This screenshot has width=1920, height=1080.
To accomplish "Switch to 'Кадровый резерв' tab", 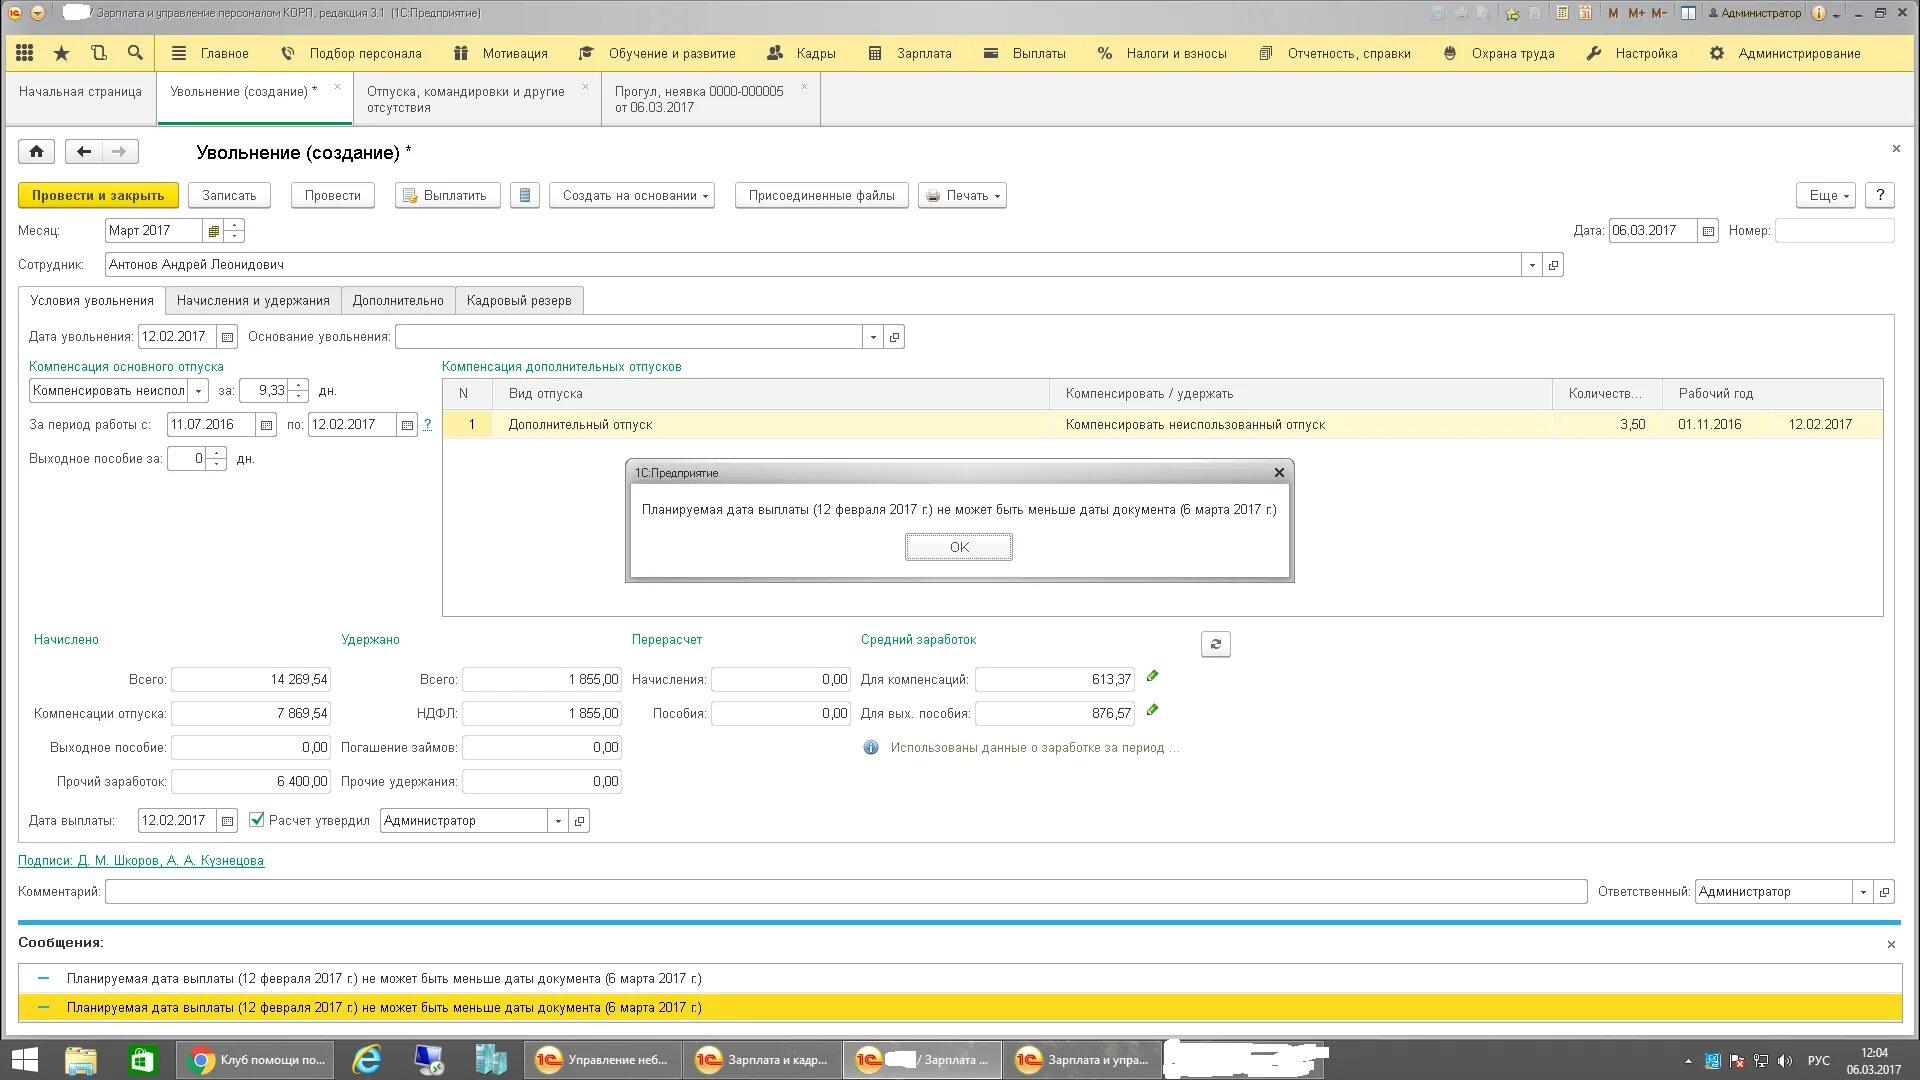I will click(x=519, y=300).
